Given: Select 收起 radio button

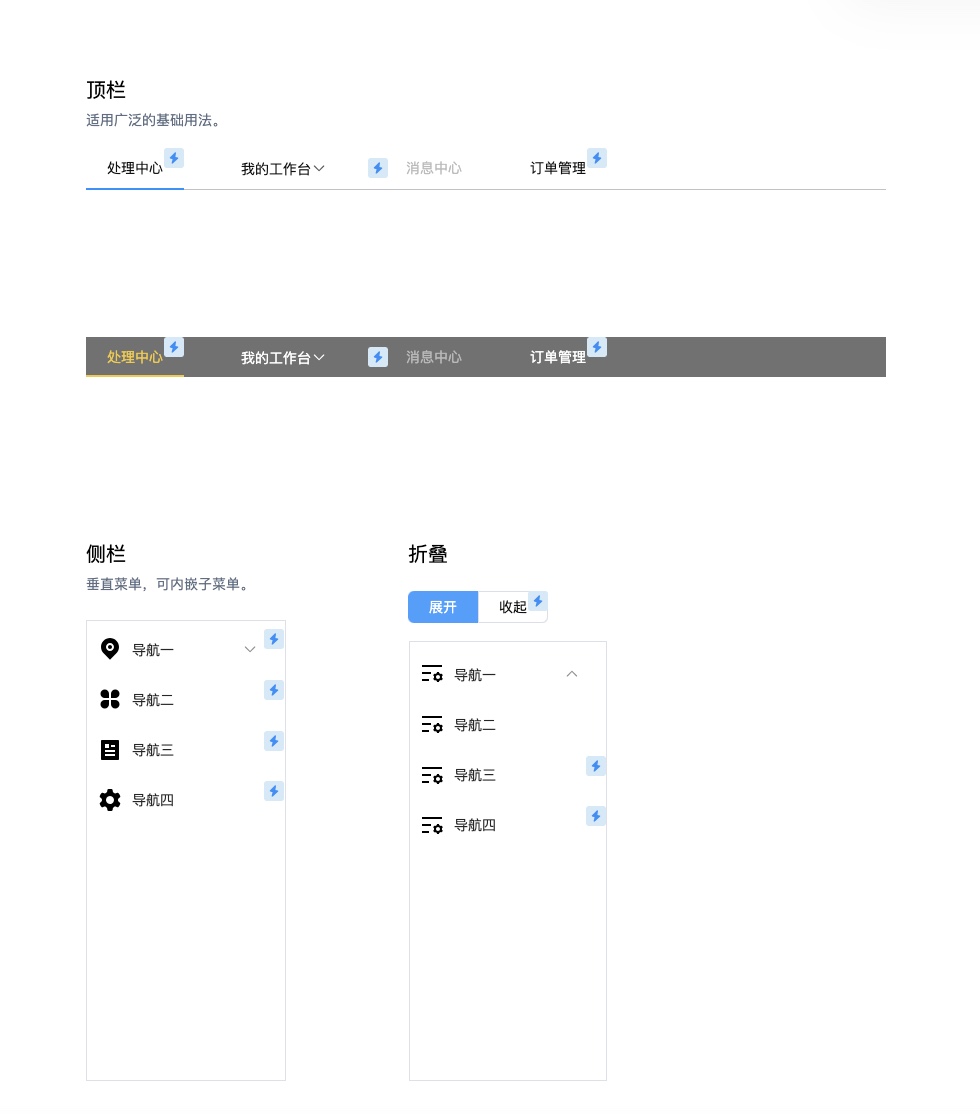Looking at the screenshot, I should pyautogui.click(x=512, y=607).
